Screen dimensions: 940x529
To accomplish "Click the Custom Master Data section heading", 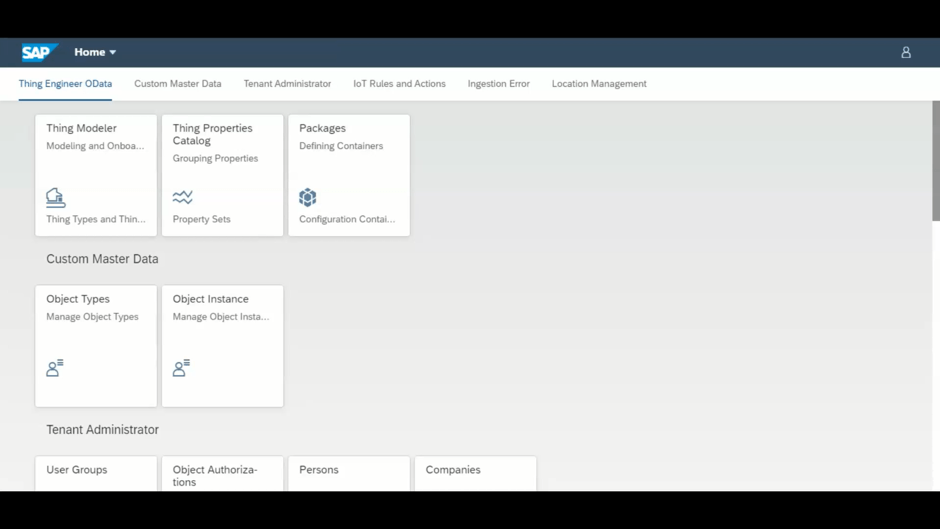I will click(103, 259).
